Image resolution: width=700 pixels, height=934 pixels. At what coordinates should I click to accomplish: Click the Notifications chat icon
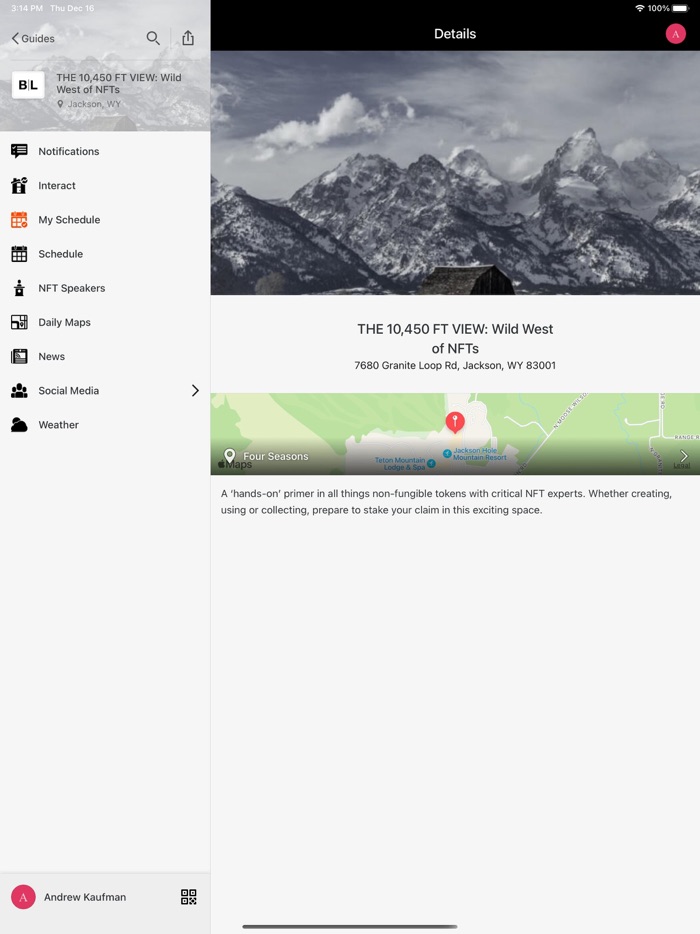point(19,151)
